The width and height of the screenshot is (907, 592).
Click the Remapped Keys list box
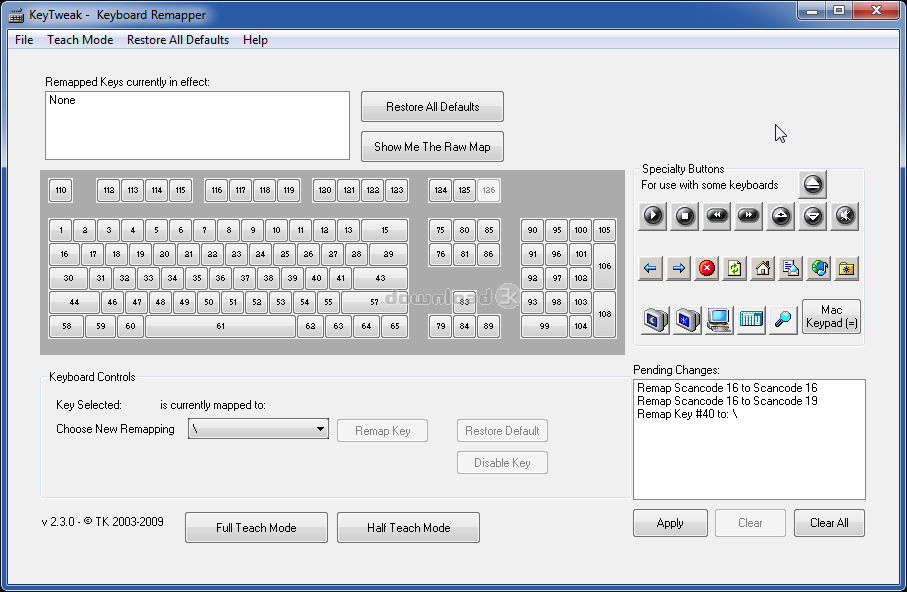pyautogui.click(x=197, y=125)
